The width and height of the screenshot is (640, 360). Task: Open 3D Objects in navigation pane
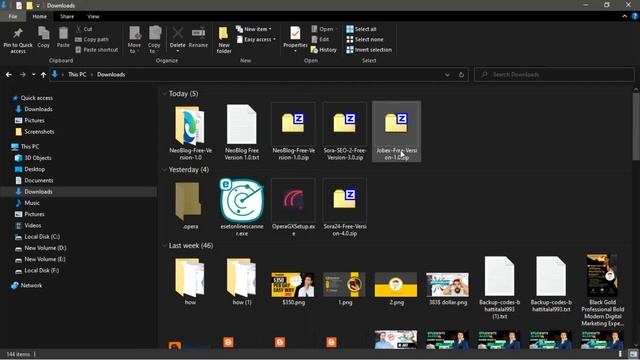38,158
